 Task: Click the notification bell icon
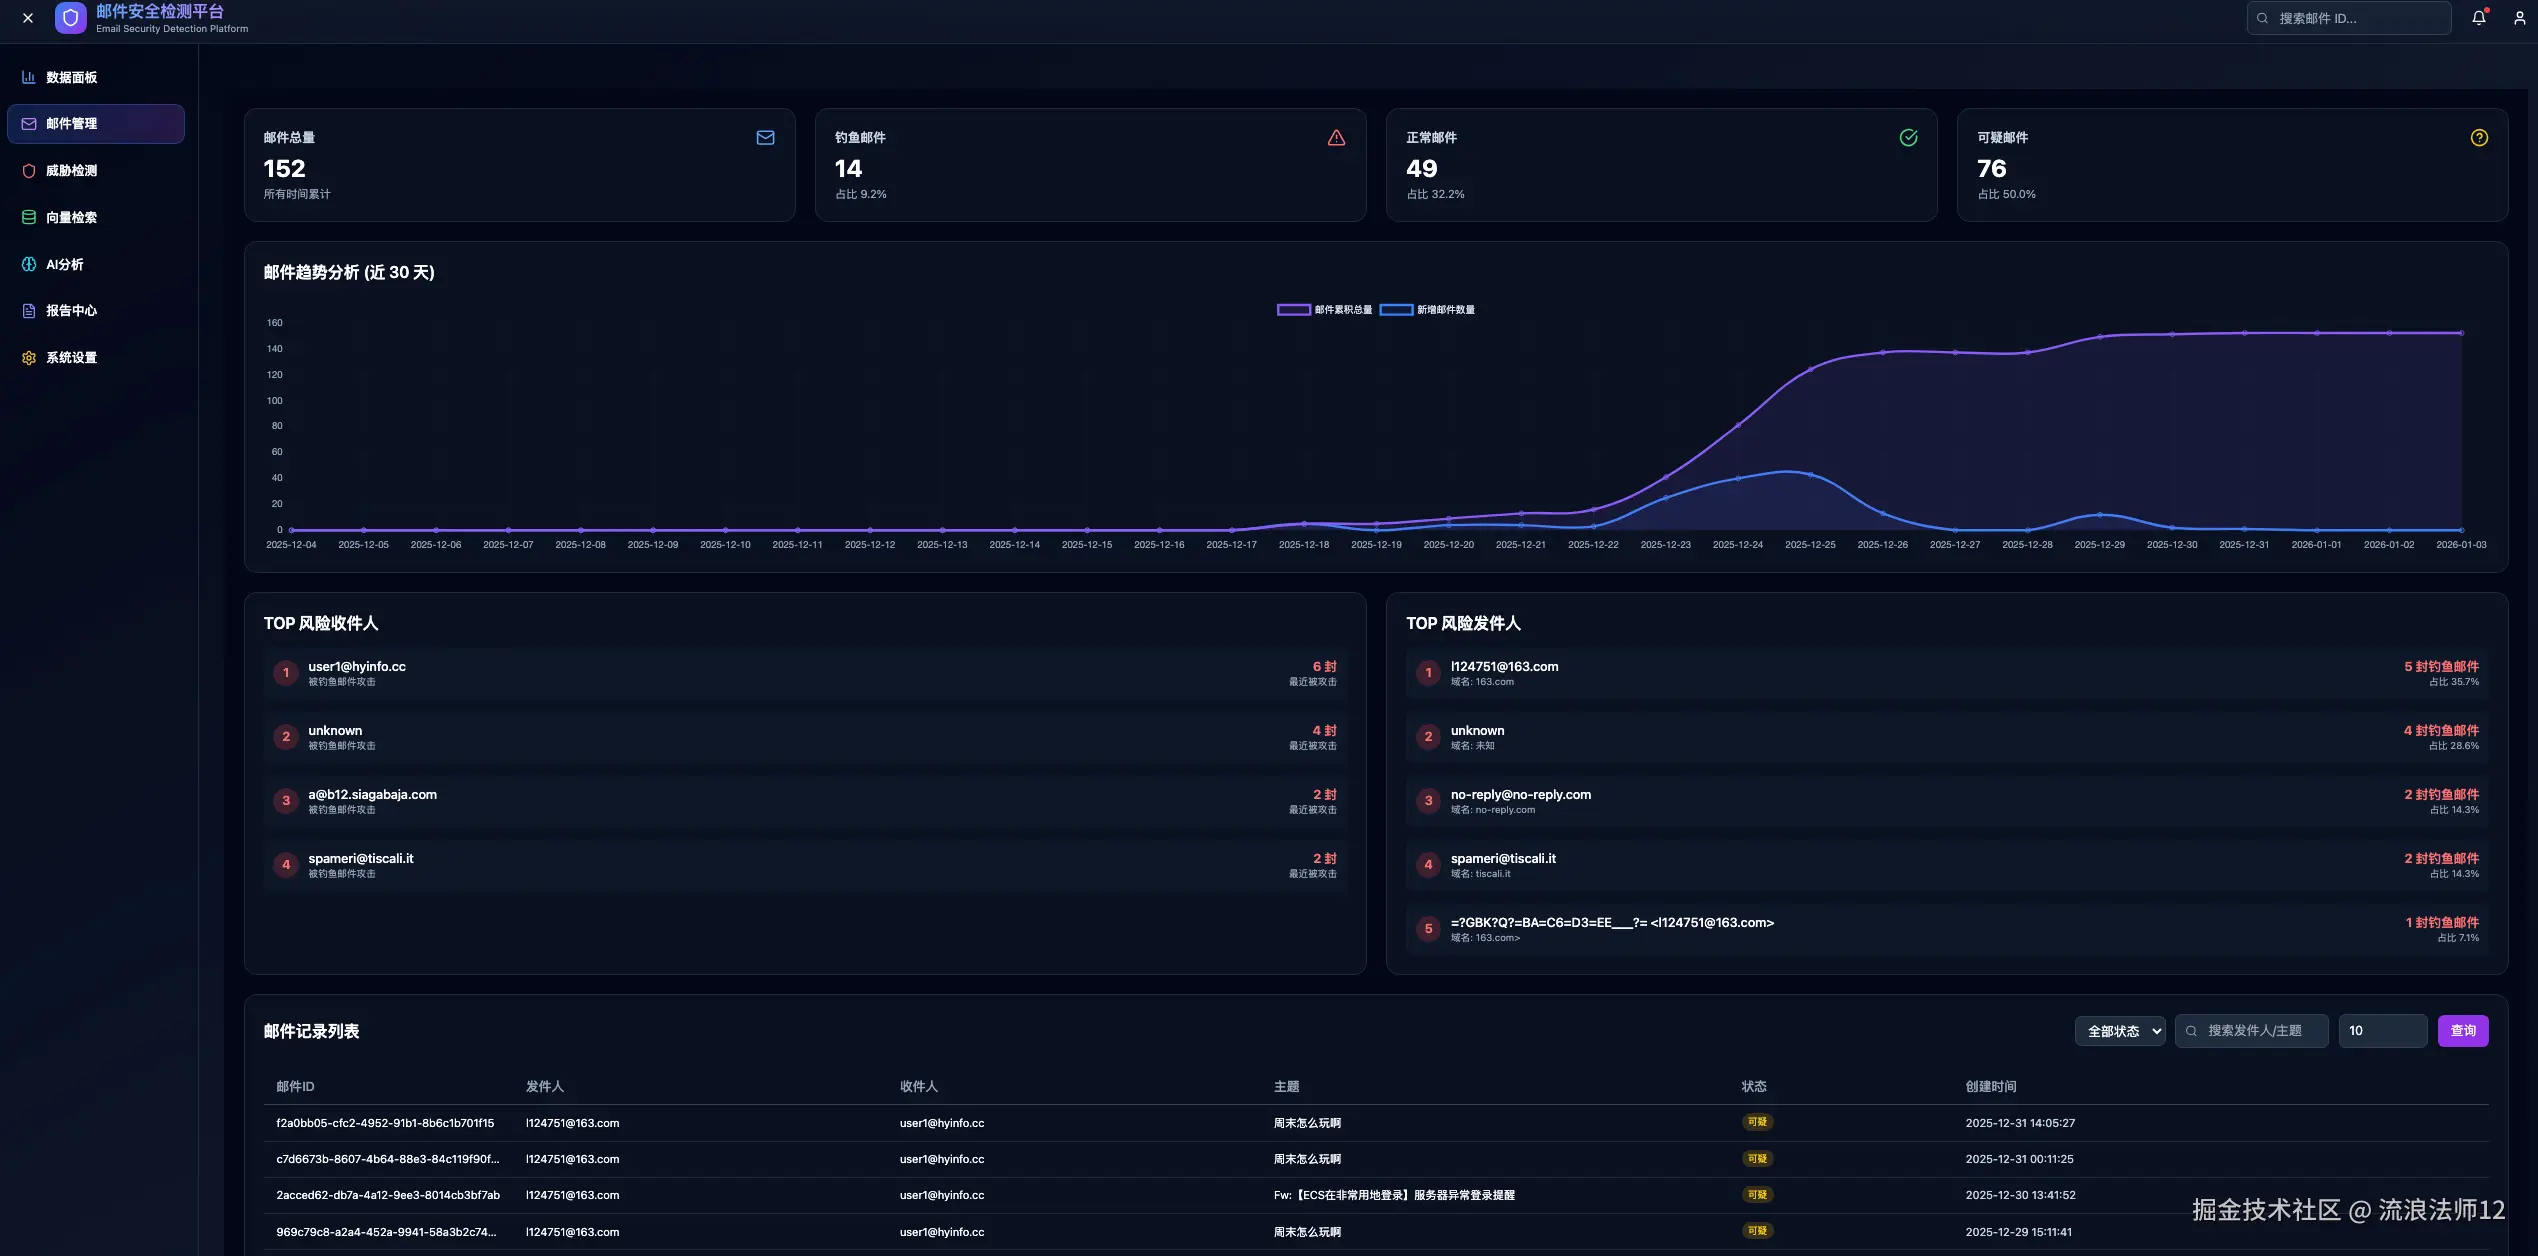point(2478,18)
